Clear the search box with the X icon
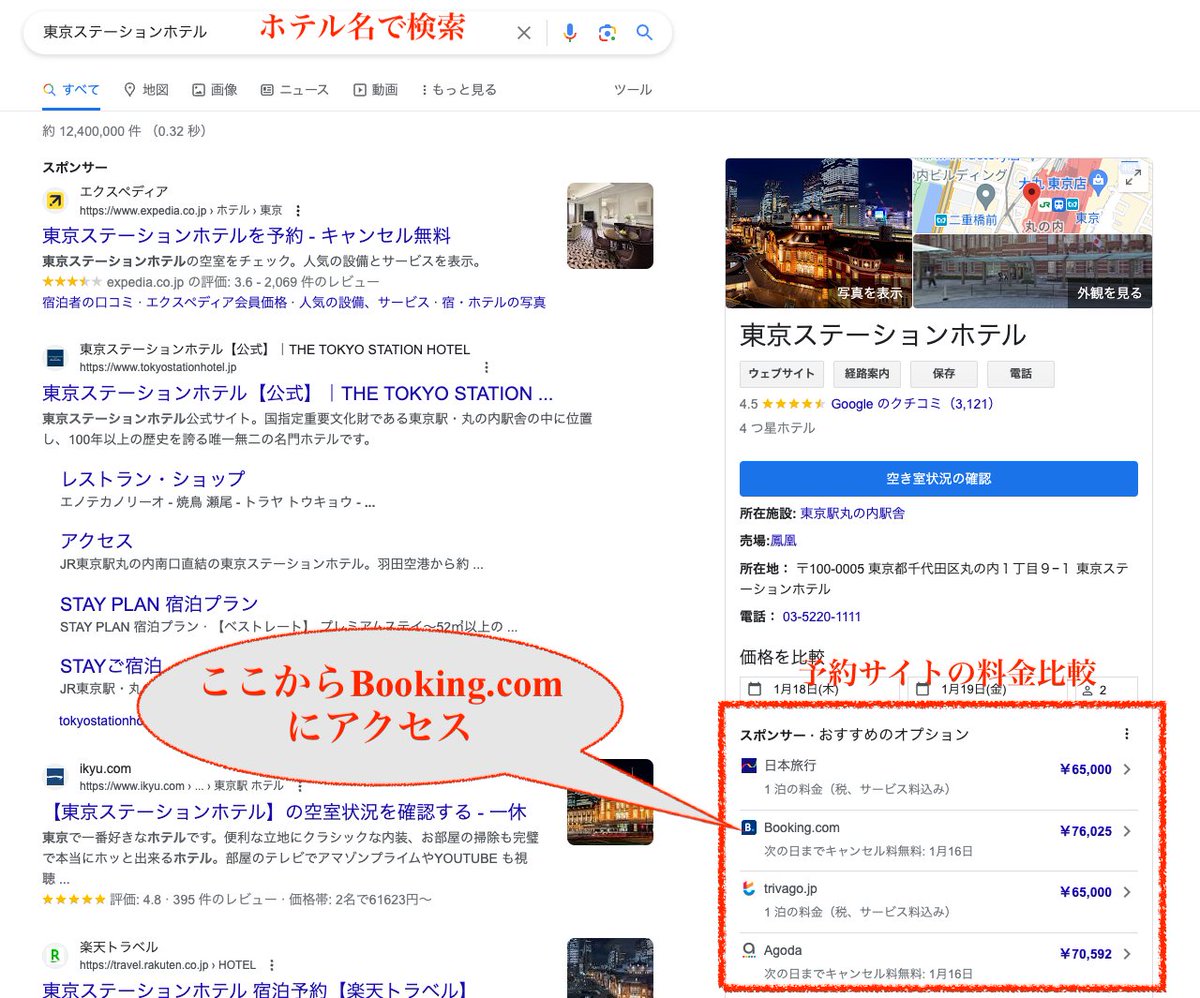1200x998 pixels. pos(524,33)
